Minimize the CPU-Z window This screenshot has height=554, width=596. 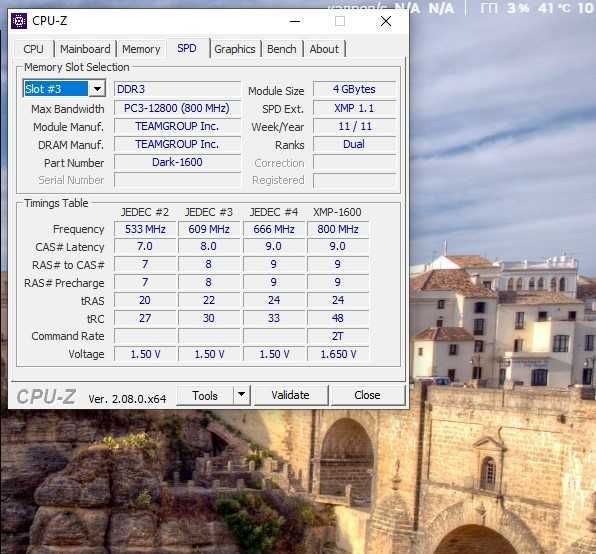pos(295,21)
